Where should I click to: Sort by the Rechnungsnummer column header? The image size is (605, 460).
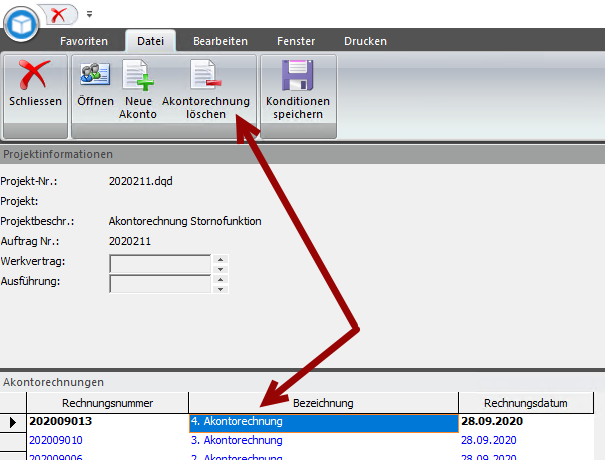pyautogui.click(x=108, y=403)
